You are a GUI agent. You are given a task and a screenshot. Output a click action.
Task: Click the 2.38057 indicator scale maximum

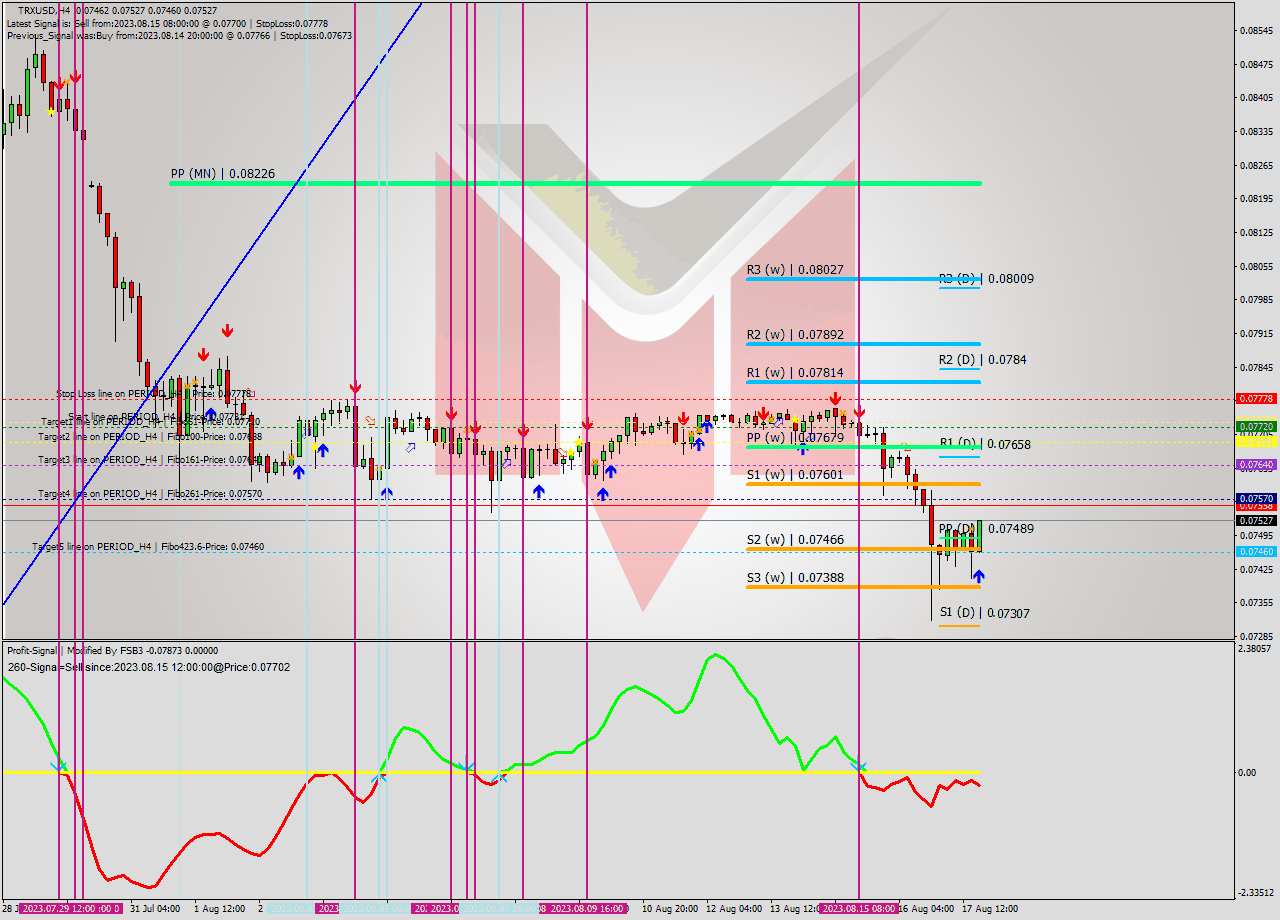coord(1257,648)
